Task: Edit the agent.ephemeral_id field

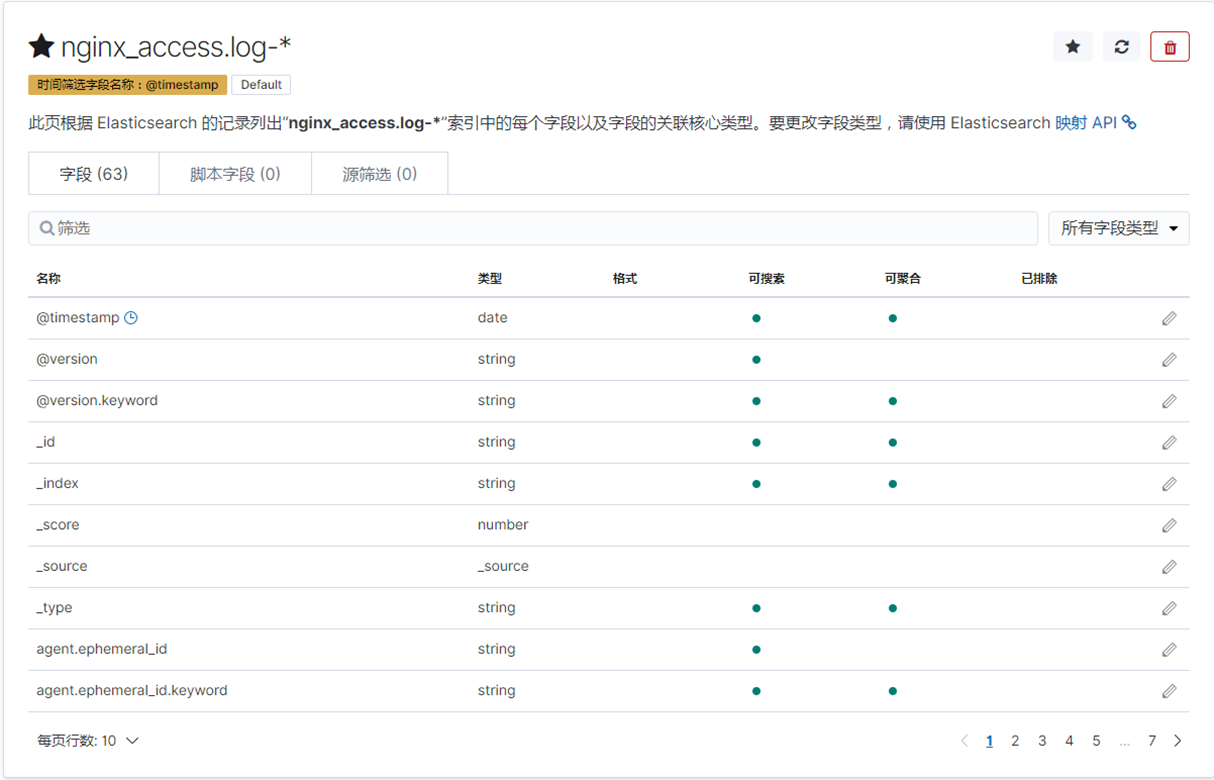Action: coord(1169,650)
